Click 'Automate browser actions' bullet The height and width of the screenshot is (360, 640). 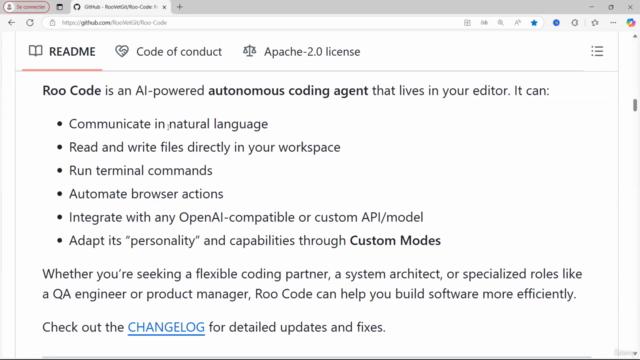pos(146,193)
